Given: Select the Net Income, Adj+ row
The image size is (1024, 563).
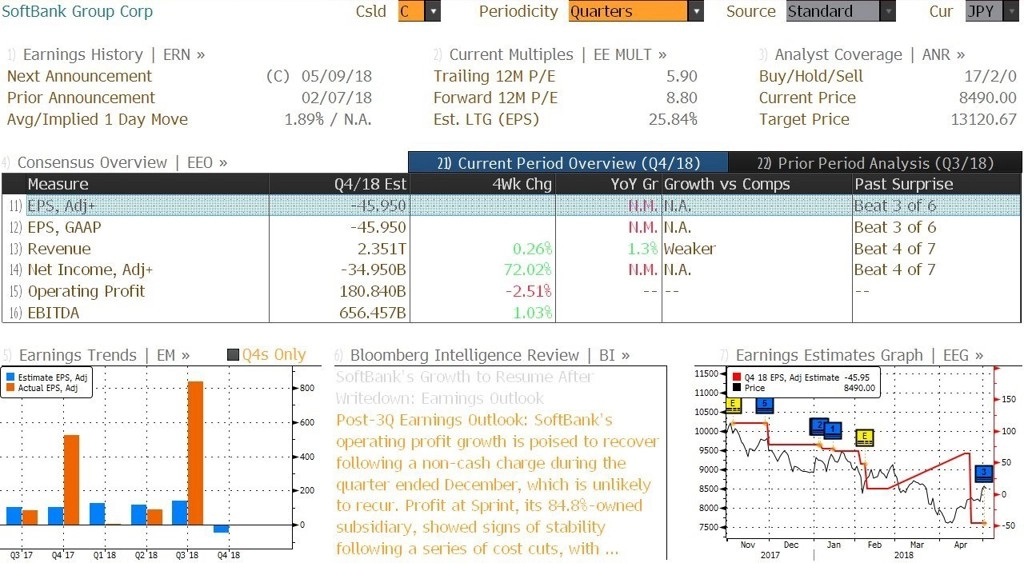Looking at the screenshot, I should pos(511,270).
